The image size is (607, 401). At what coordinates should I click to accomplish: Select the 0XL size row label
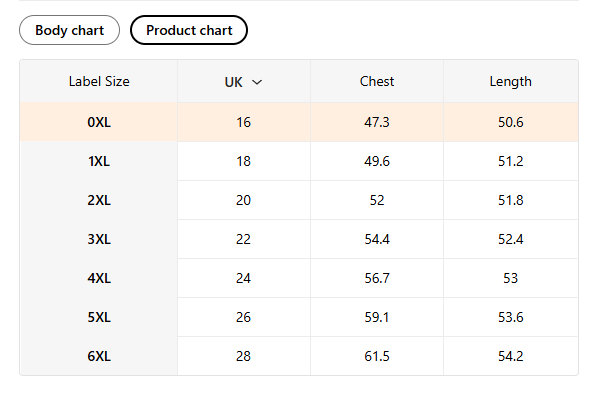coord(99,122)
